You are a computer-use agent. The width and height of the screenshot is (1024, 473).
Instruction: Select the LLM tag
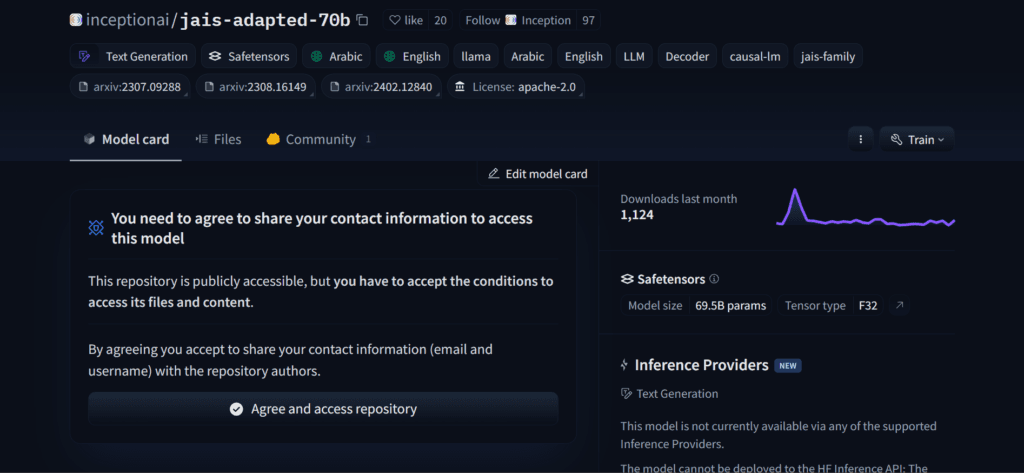click(x=634, y=56)
